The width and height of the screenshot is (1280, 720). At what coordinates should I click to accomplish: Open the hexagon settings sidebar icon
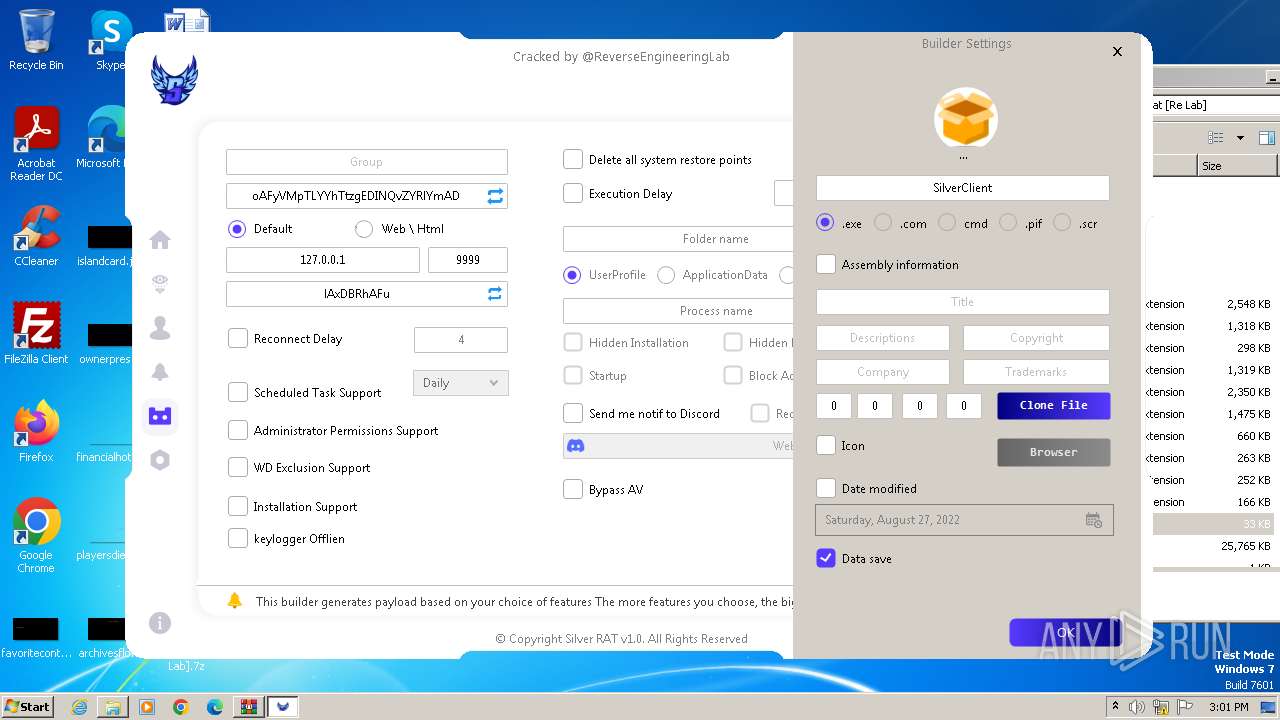pyautogui.click(x=160, y=460)
